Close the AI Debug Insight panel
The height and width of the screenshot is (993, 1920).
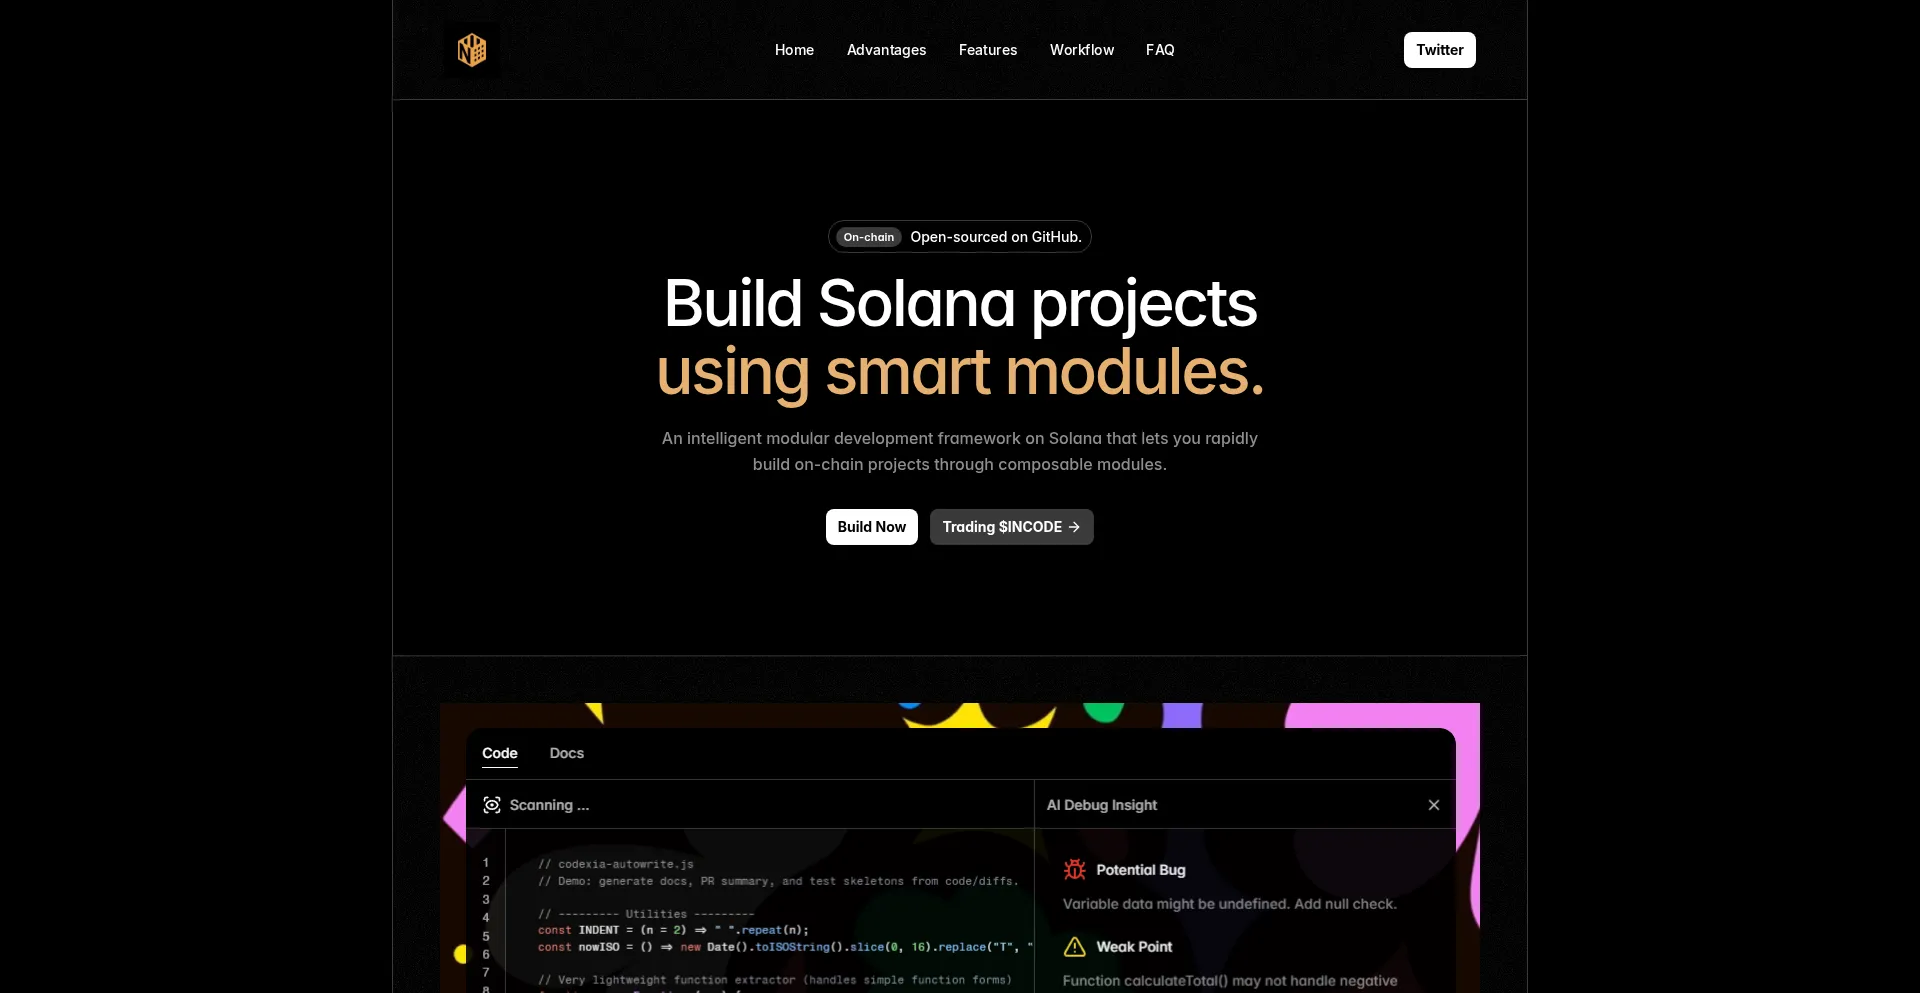click(x=1434, y=805)
